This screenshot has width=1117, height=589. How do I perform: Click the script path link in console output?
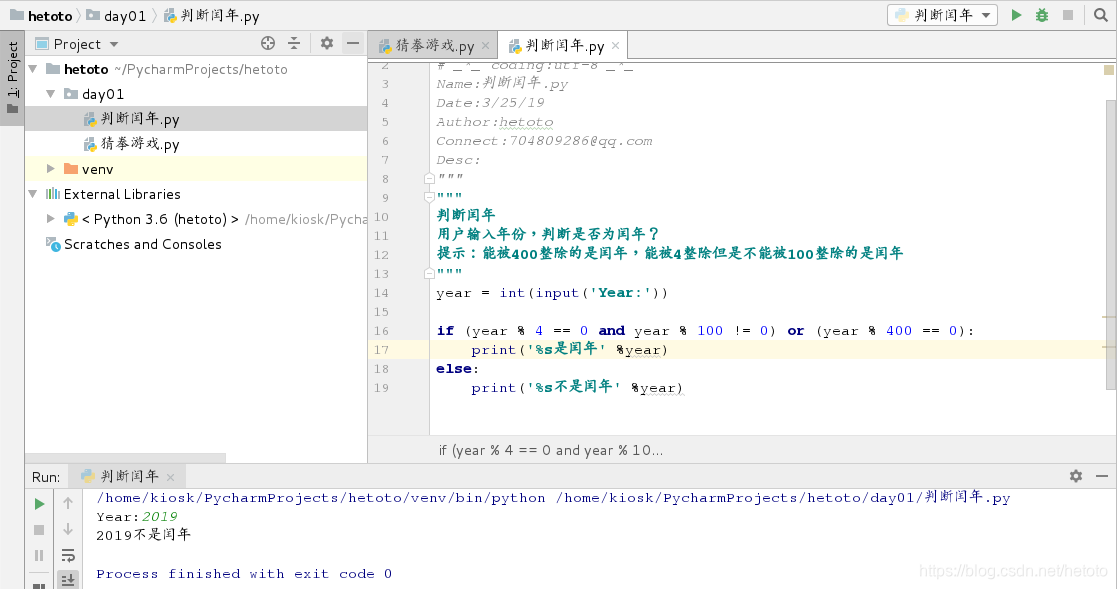tap(783, 497)
